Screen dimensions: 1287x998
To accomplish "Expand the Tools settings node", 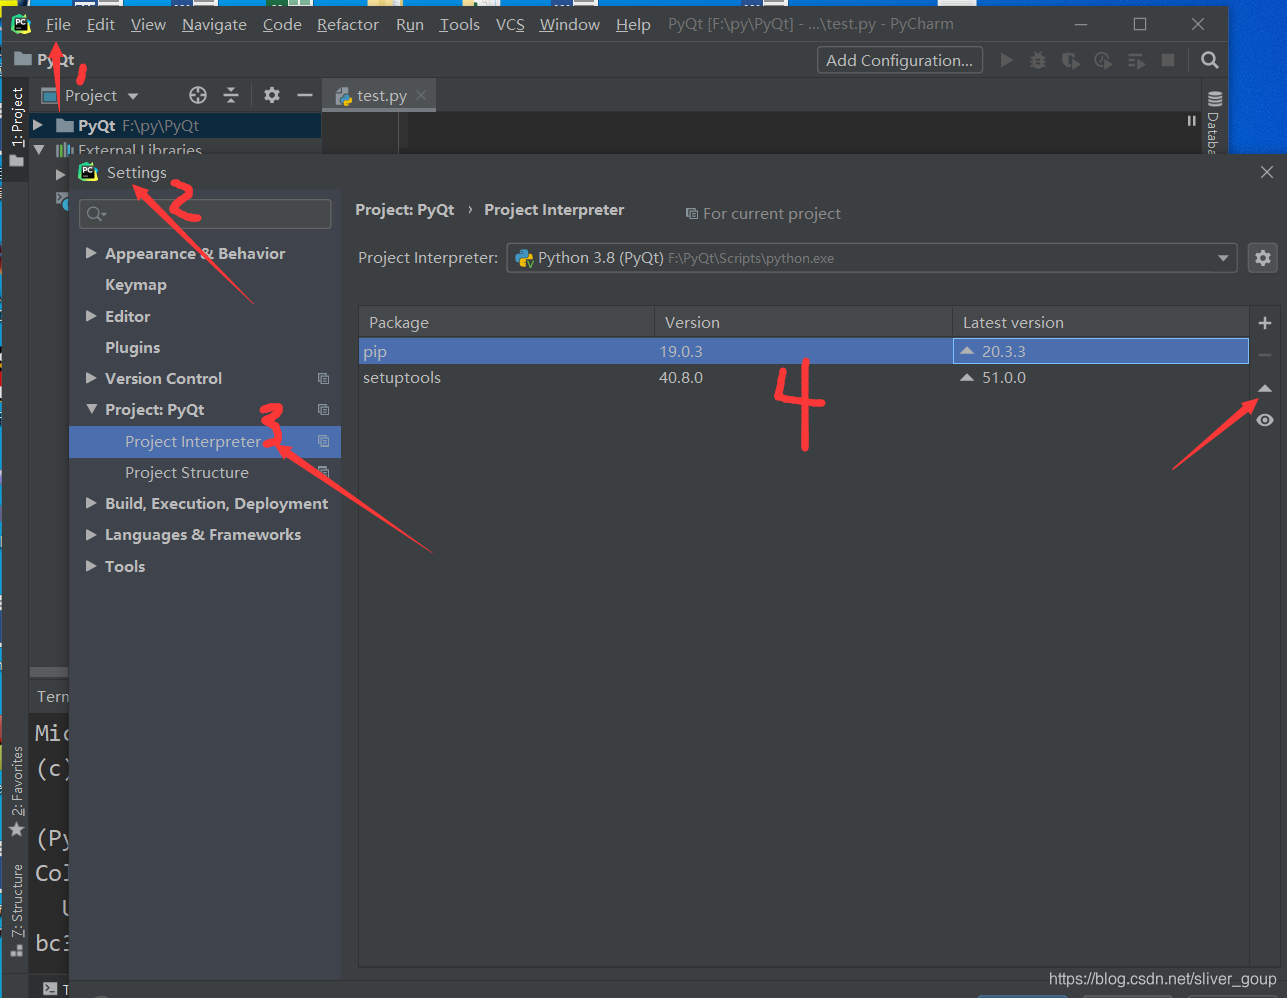I will click(x=91, y=566).
